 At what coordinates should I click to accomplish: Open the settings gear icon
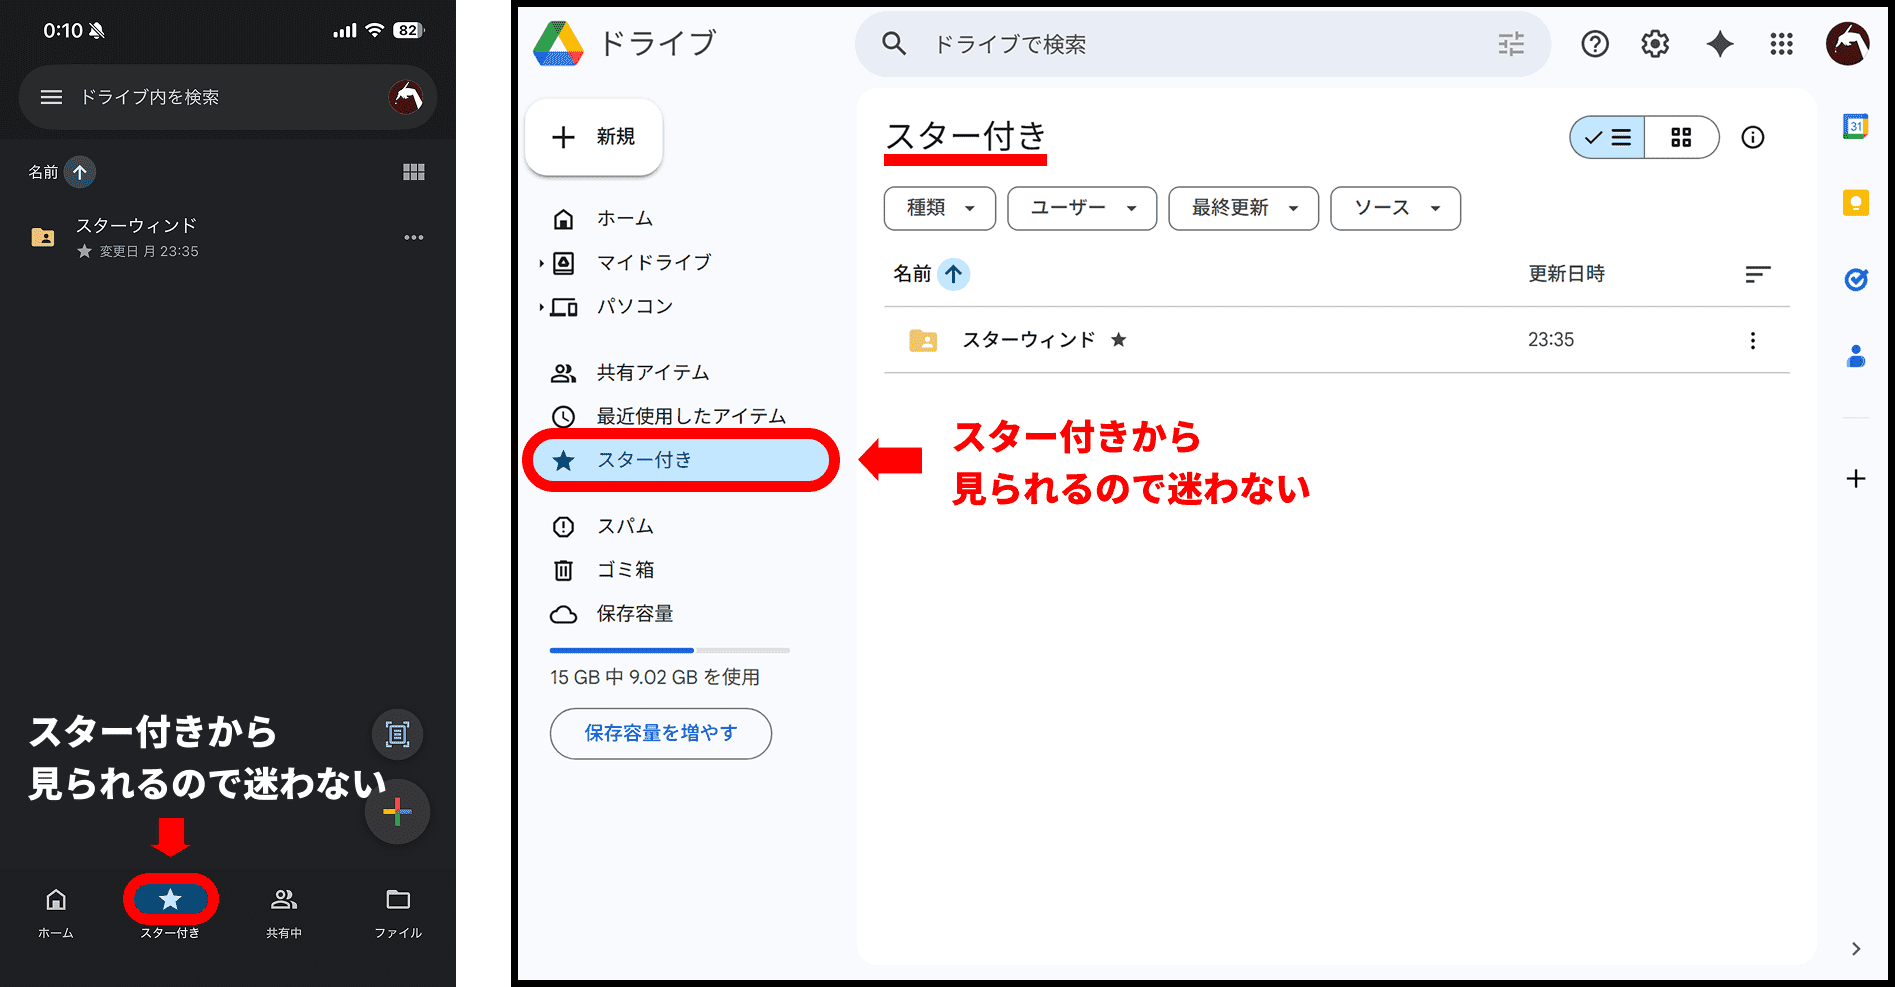[x=1655, y=44]
